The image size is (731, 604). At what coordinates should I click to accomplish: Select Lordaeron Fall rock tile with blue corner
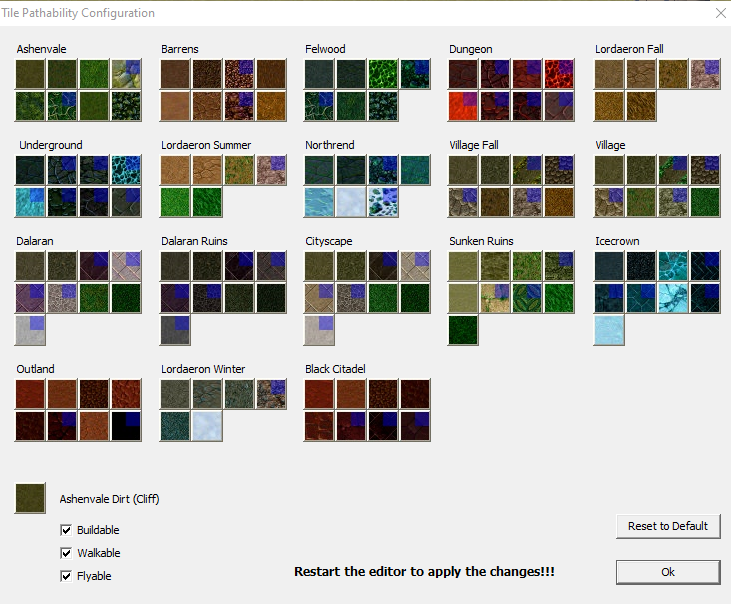[705, 74]
